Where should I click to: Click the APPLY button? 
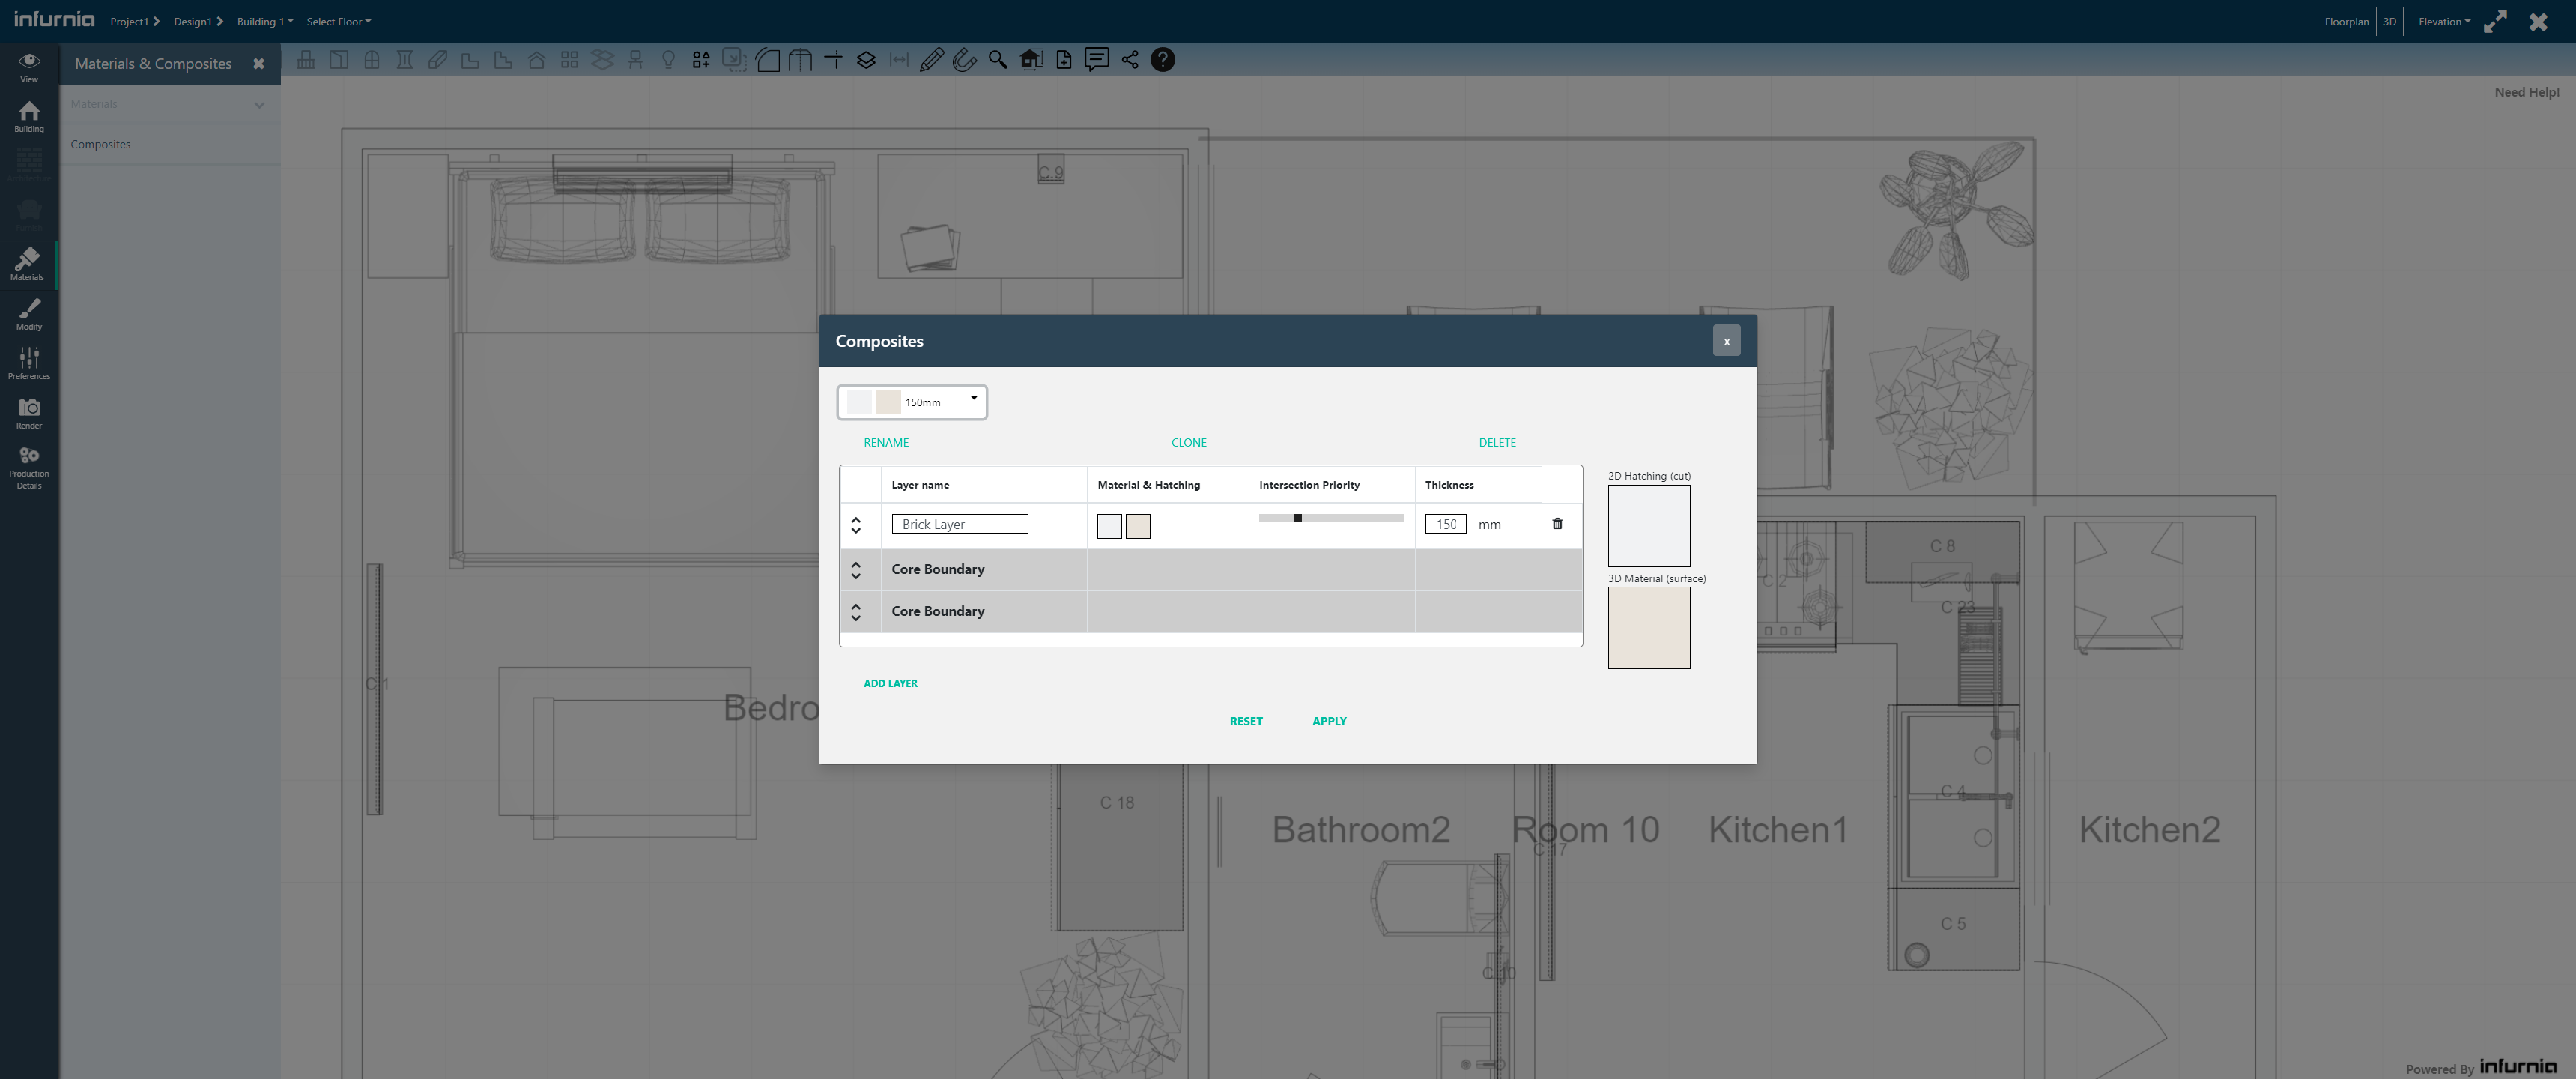1329,721
